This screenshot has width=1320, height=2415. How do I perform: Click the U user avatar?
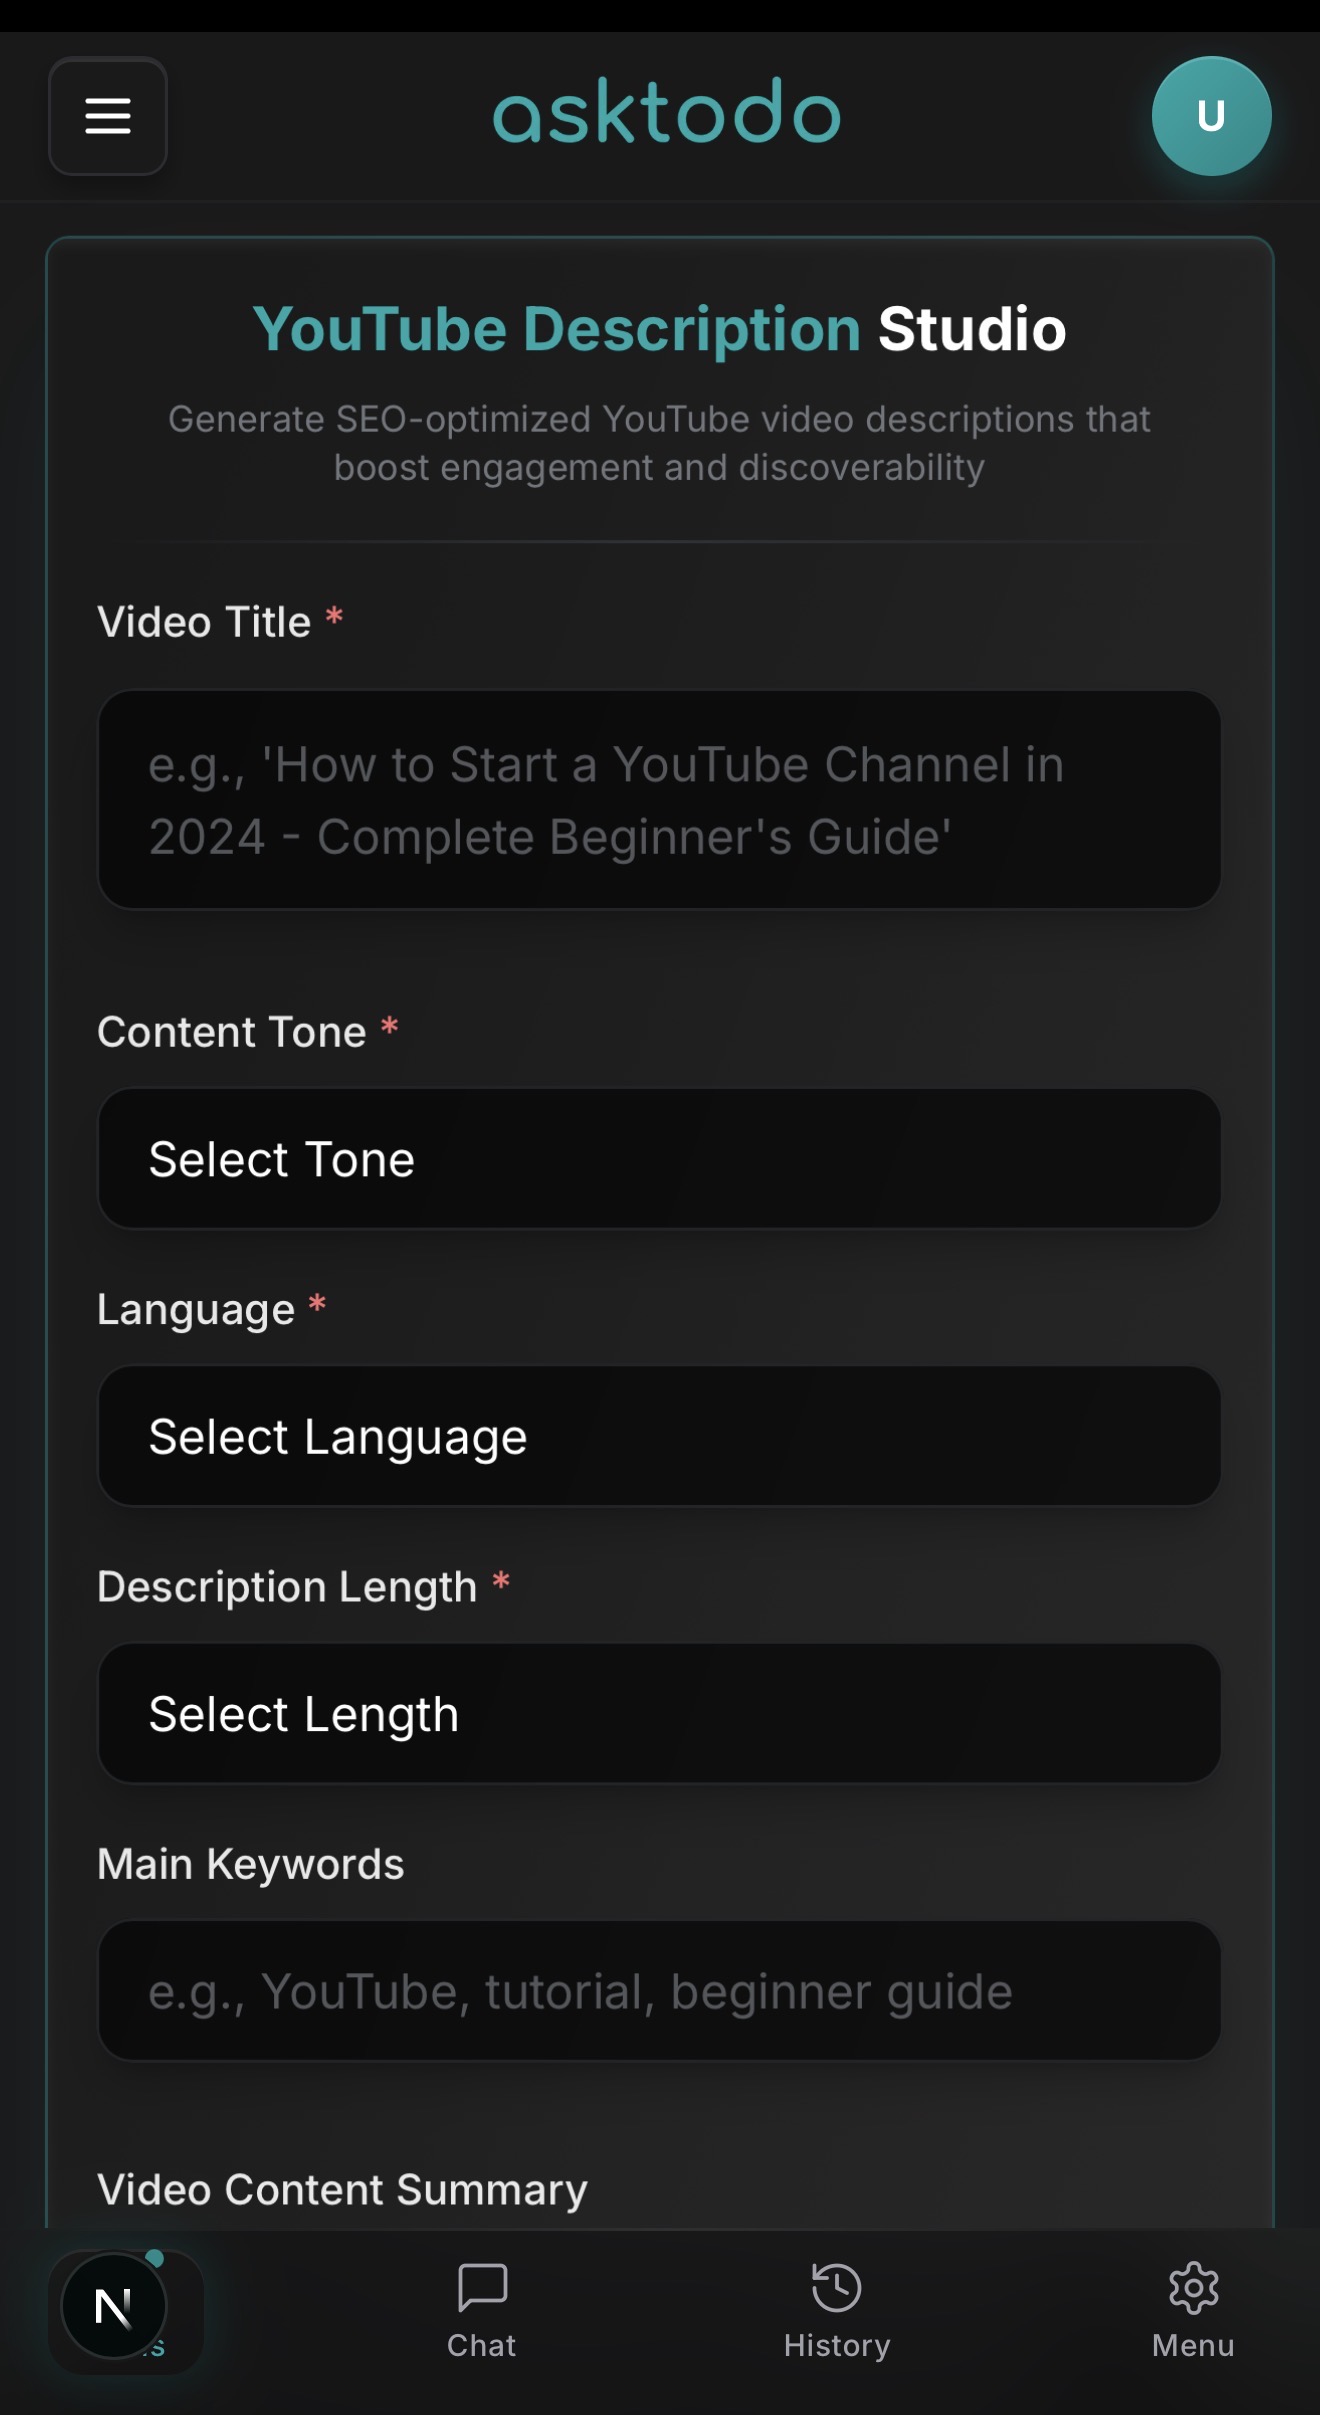tap(1212, 115)
